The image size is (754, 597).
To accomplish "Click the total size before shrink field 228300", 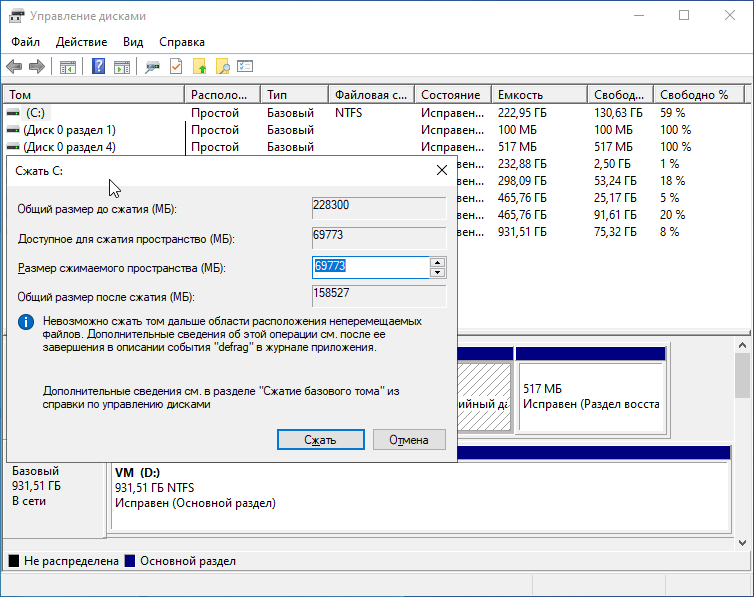I will 379,209.
